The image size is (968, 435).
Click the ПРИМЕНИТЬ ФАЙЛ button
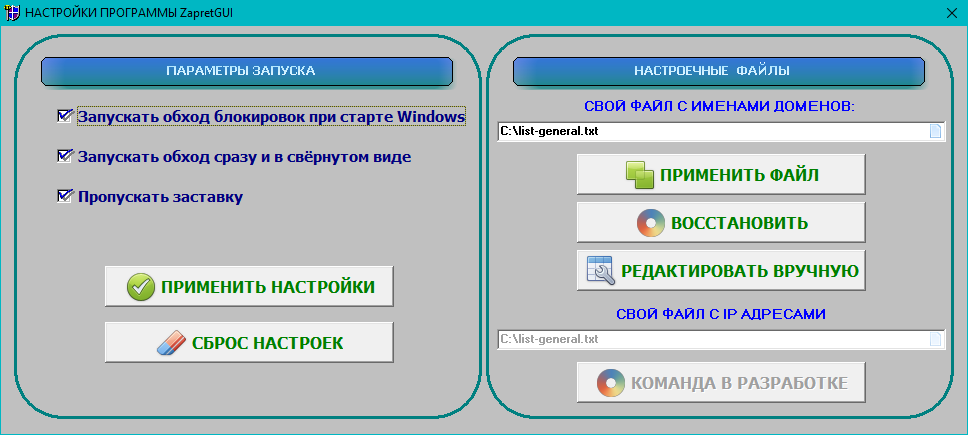[x=721, y=174]
